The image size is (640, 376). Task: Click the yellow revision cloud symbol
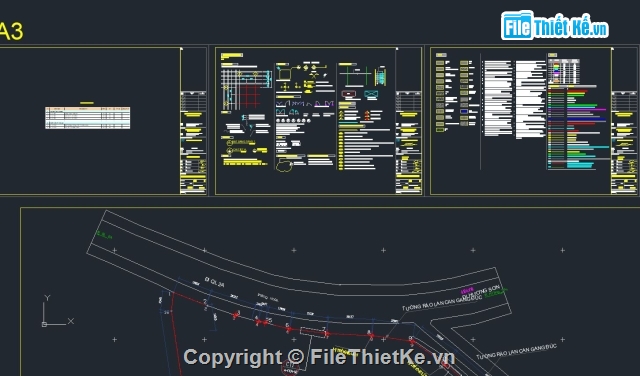[x=284, y=166]
